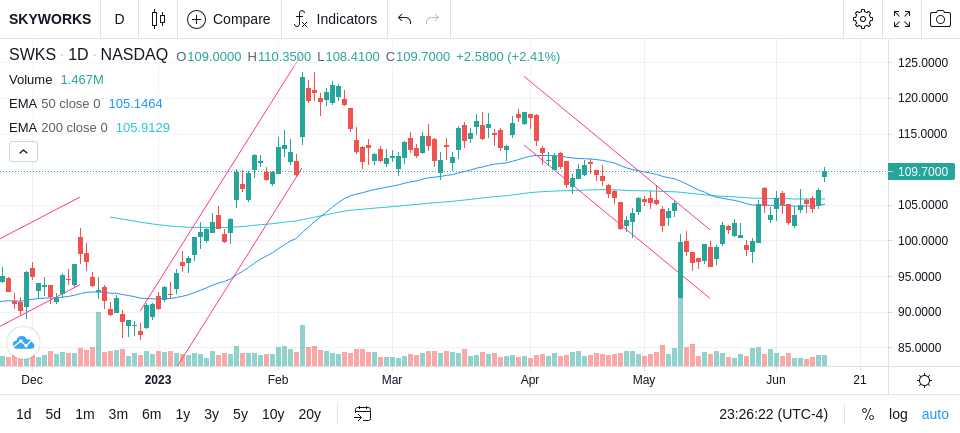This screenshot has width=960, height=433.
Task: Toggle log scale mode
Action: pyautogui.click(x=898, y=415)
